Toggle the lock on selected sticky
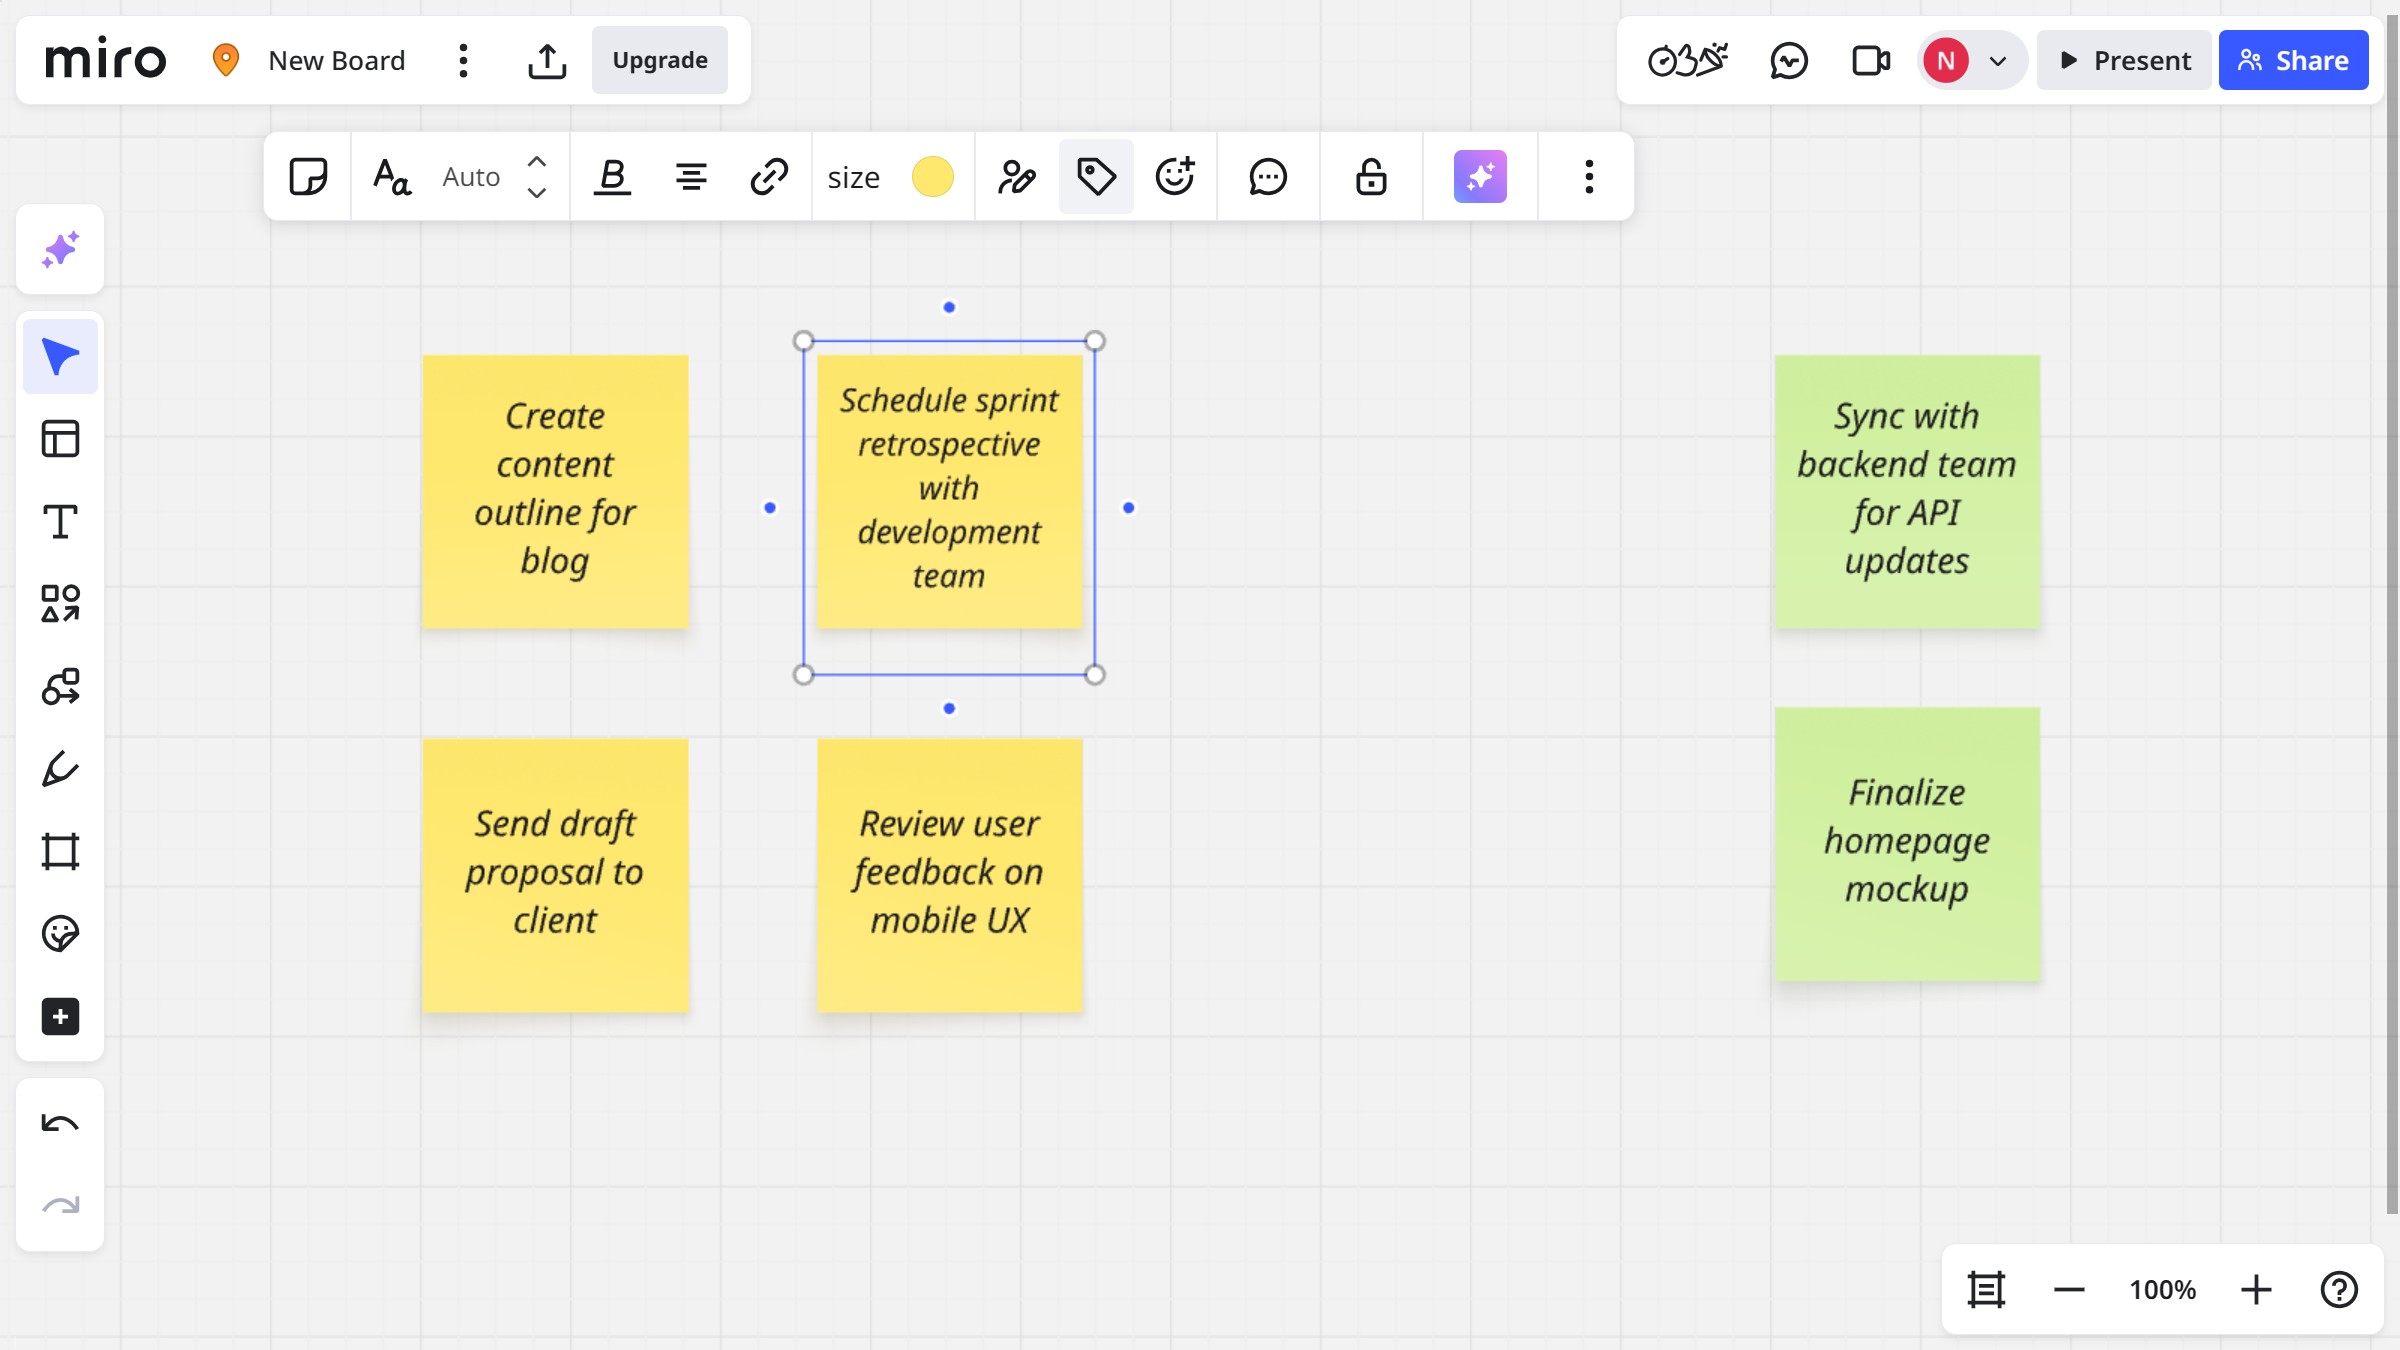 click(1371, 177)
